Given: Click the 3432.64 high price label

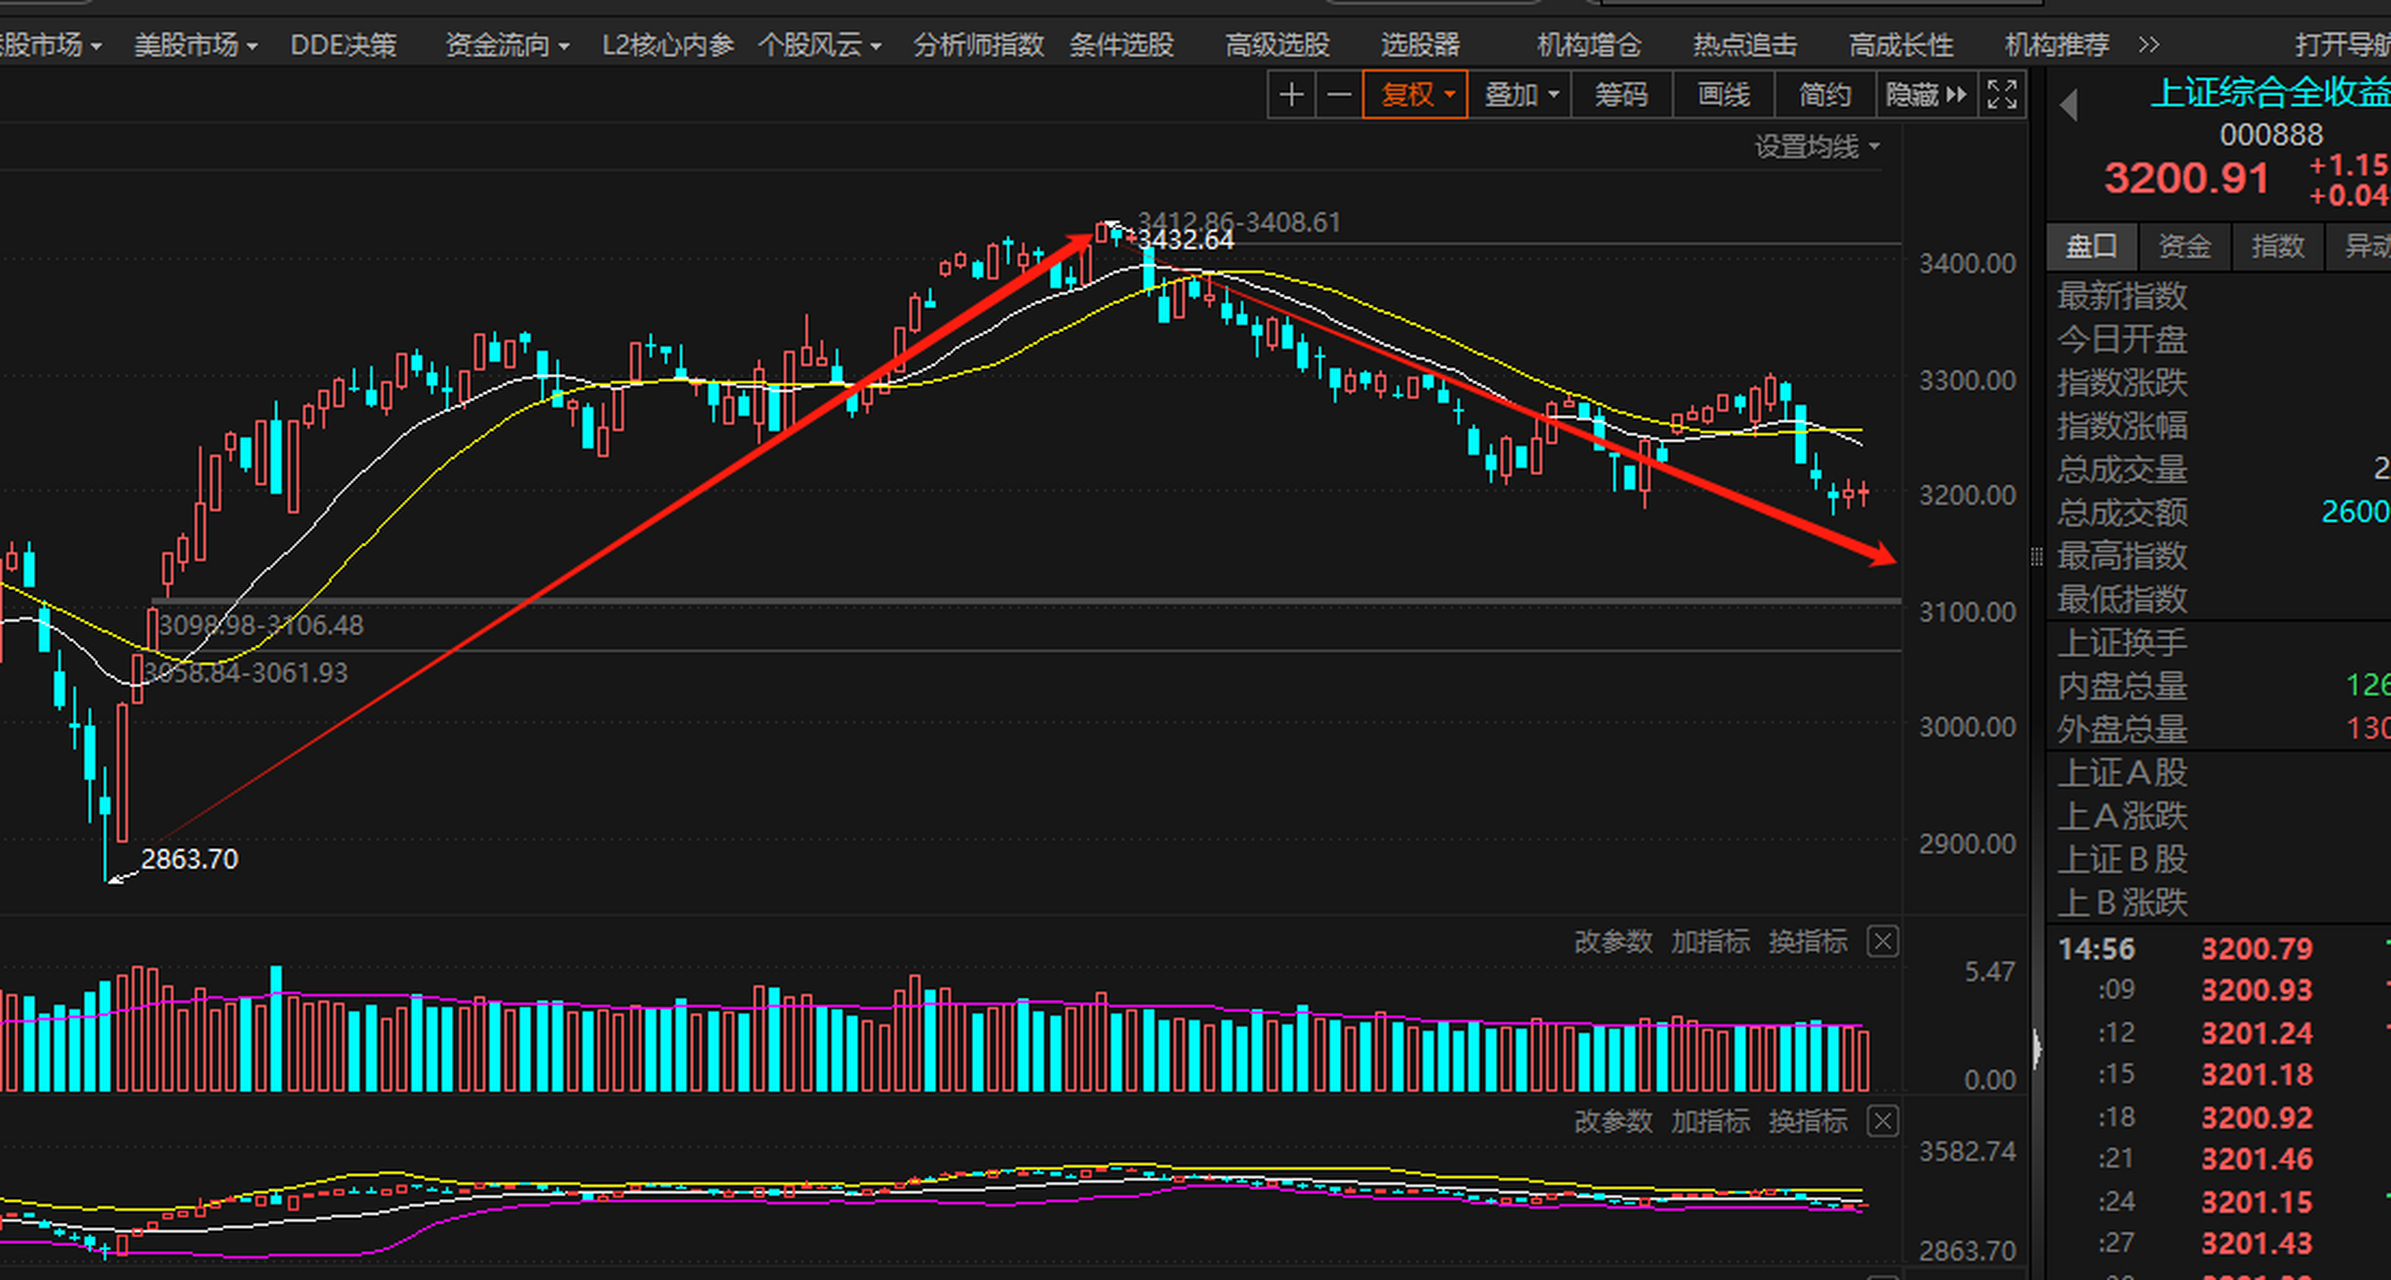Looking at the screenshot, I should 1185,241.
